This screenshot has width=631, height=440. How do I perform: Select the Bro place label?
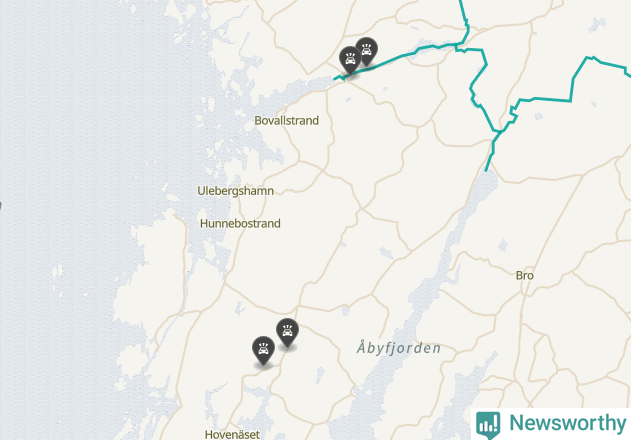coord(525,275)
